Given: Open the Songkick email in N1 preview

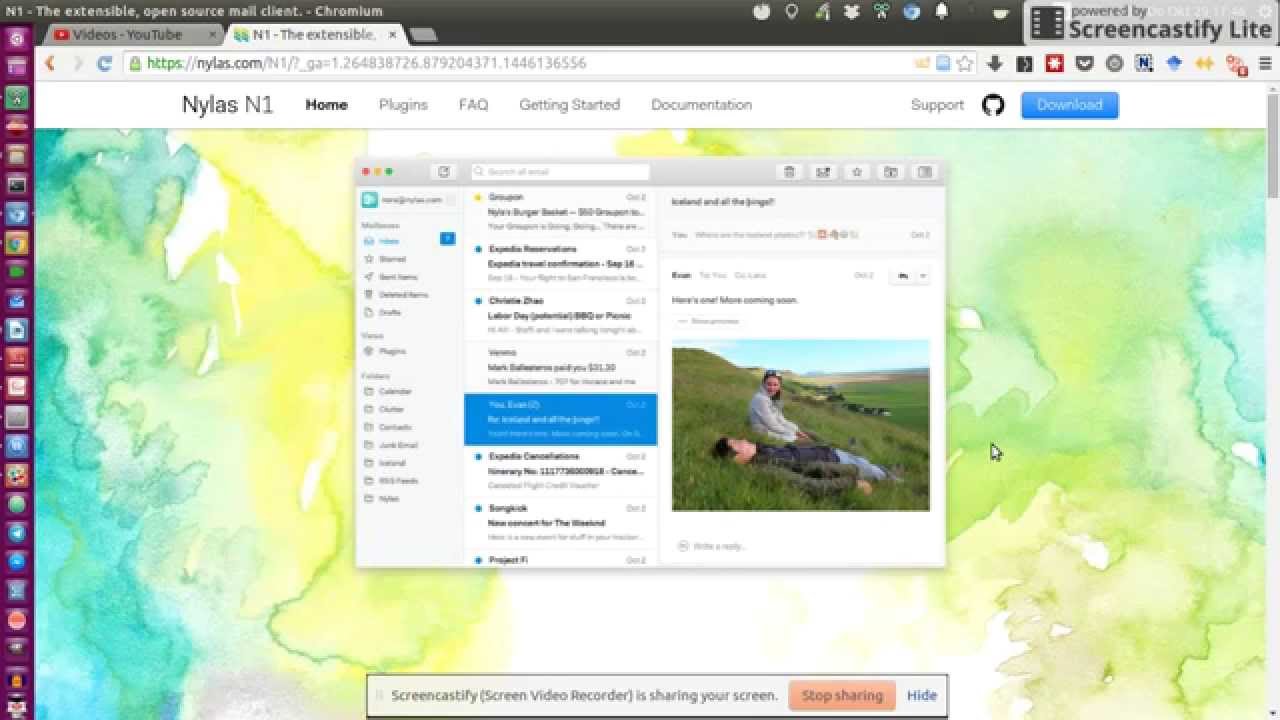Looking at the screenshot, I should pos(561,523).
